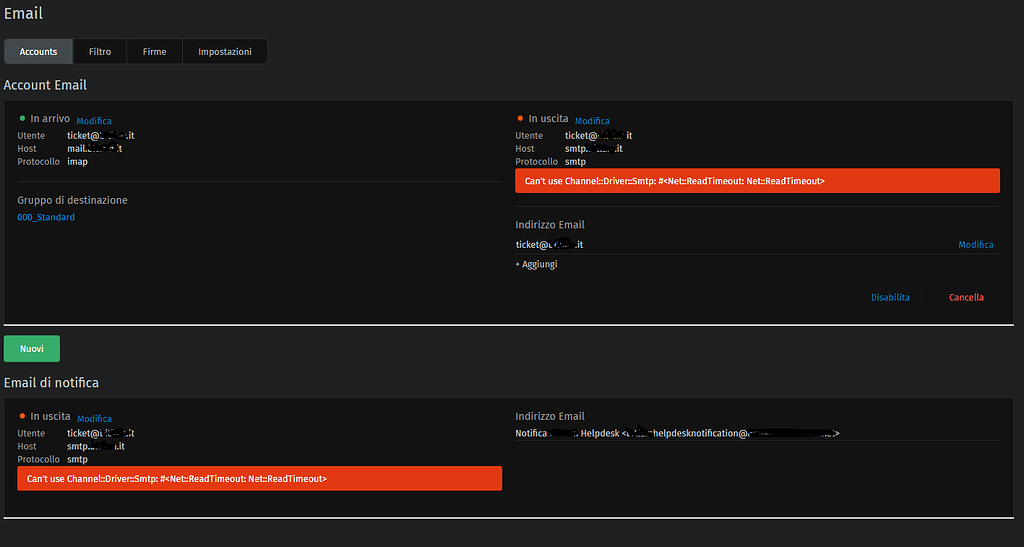1024x547 pixels.
Task: Select the Firme tab
Action: pos(154,51)
